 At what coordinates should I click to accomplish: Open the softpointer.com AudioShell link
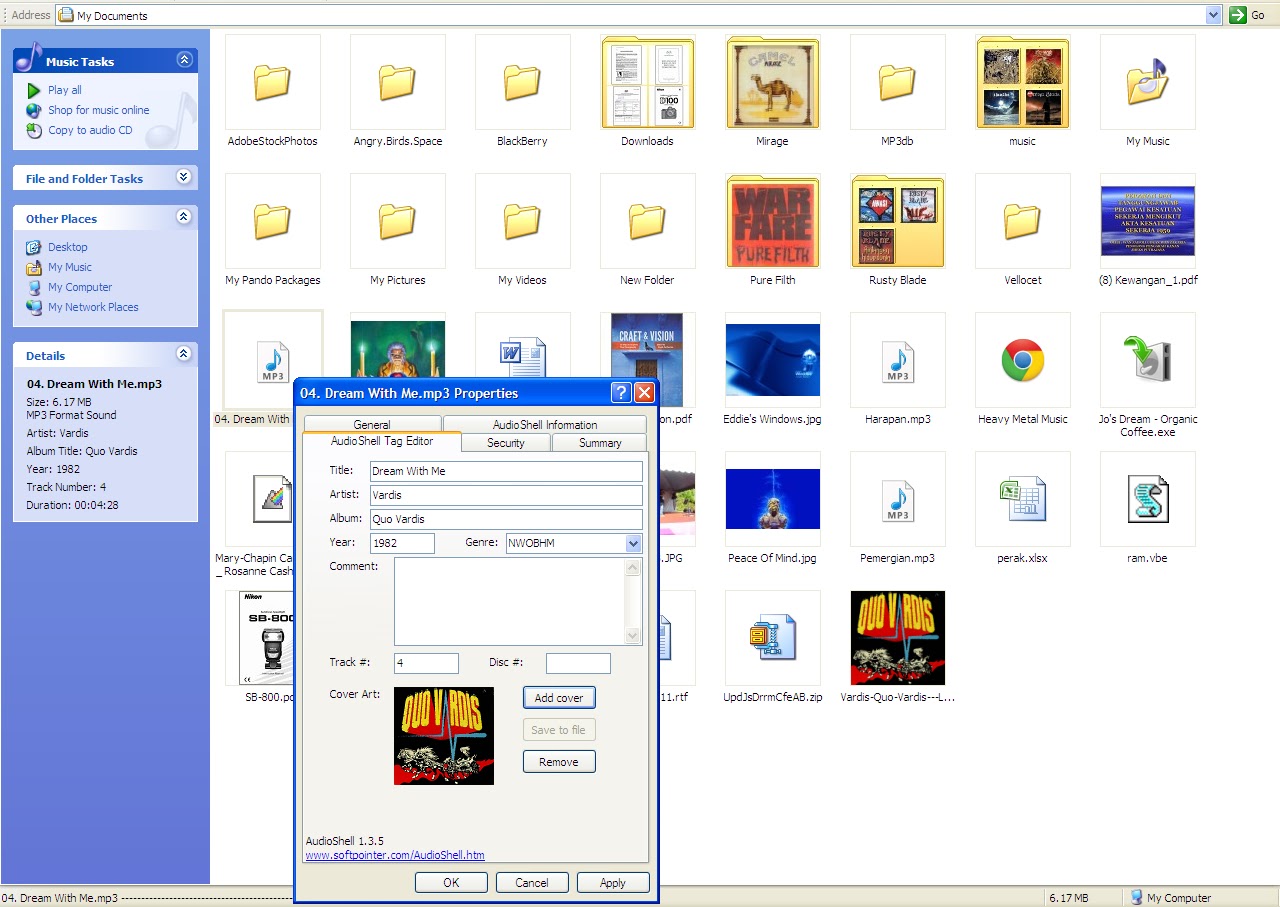pos(395,855)
